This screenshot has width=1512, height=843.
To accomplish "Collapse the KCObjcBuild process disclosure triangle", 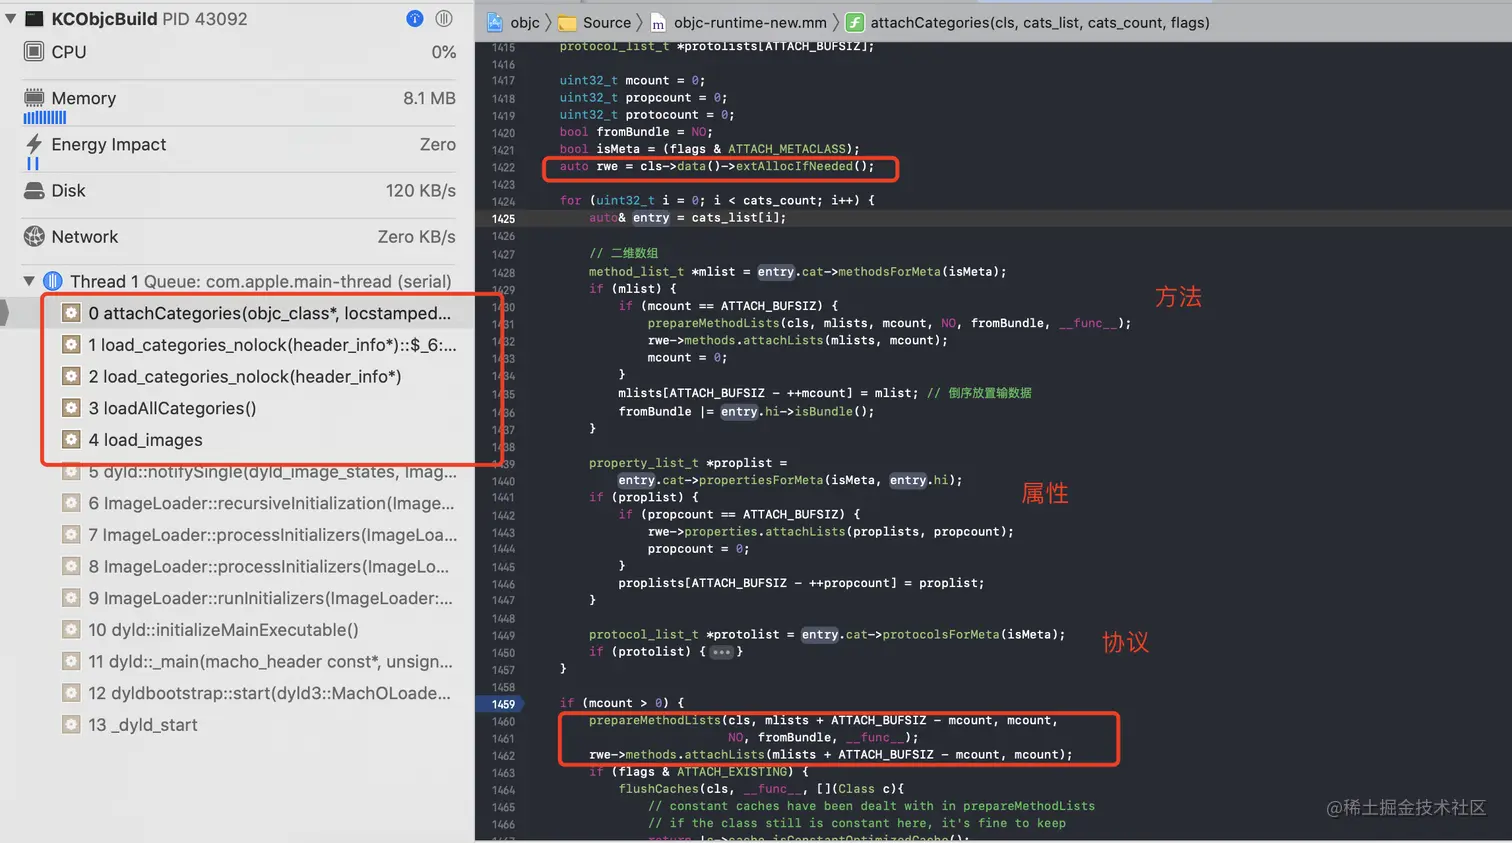I will point(10,19).
